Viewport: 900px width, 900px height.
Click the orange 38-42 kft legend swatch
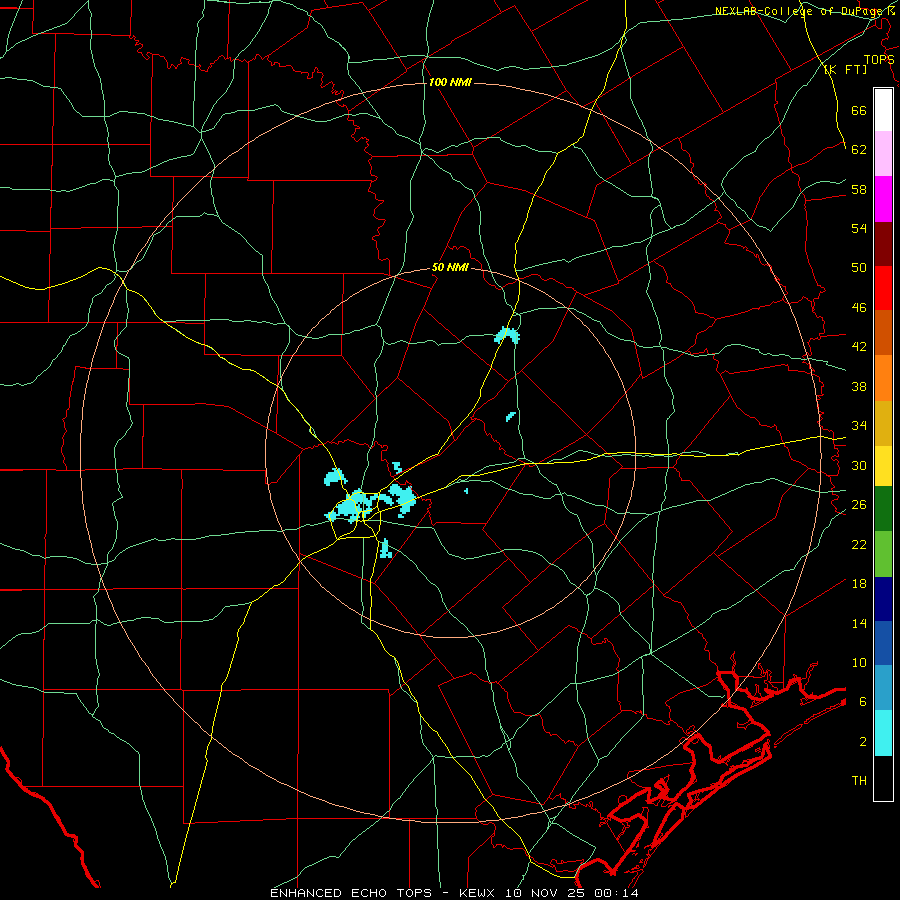click(x=883, y=378)
